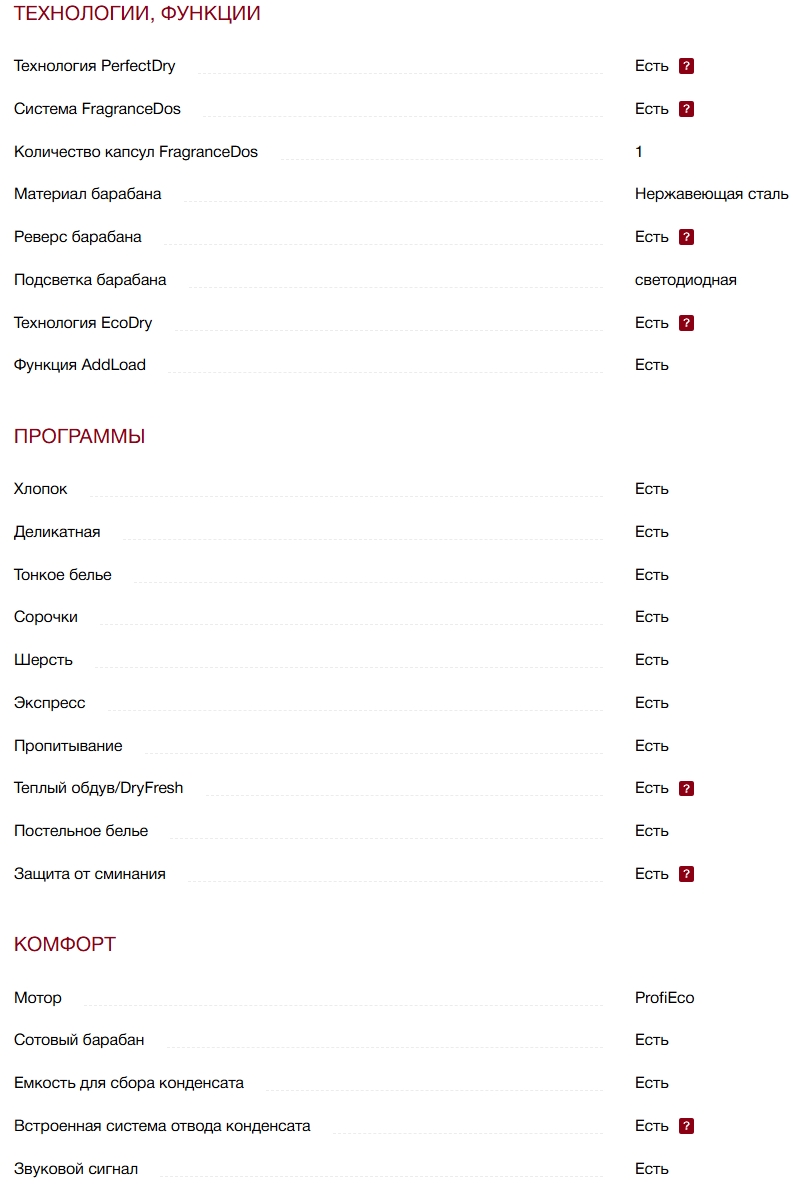Click help icon for Защита от сминания
Viewport: 793px width, 1197px height.
[686, 874]
